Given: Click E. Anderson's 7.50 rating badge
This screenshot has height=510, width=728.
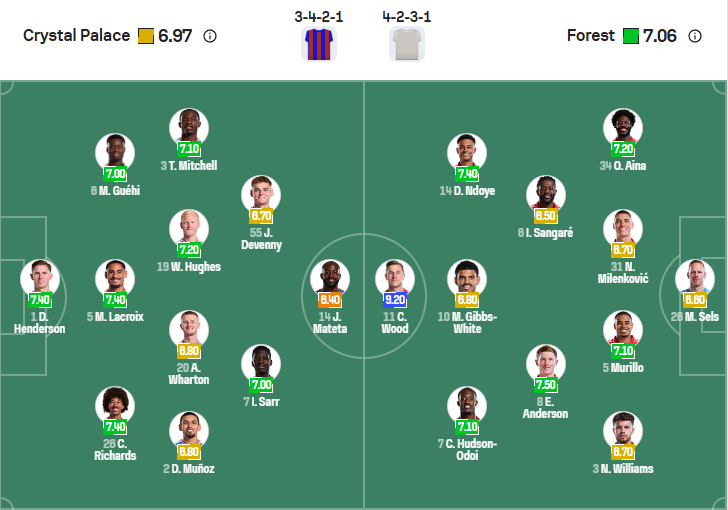Looking at the screenshot, I should 546,385.
